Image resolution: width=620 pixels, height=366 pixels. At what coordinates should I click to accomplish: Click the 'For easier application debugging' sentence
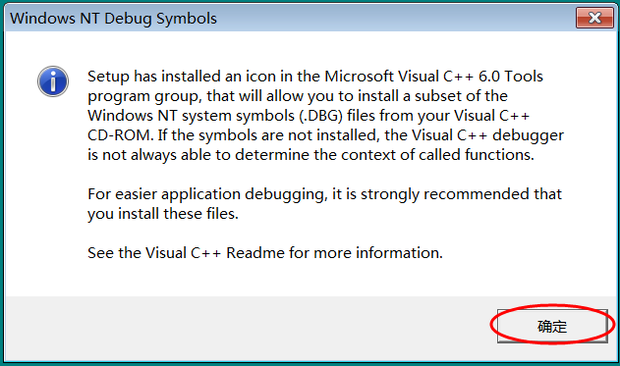coord(207,194)
